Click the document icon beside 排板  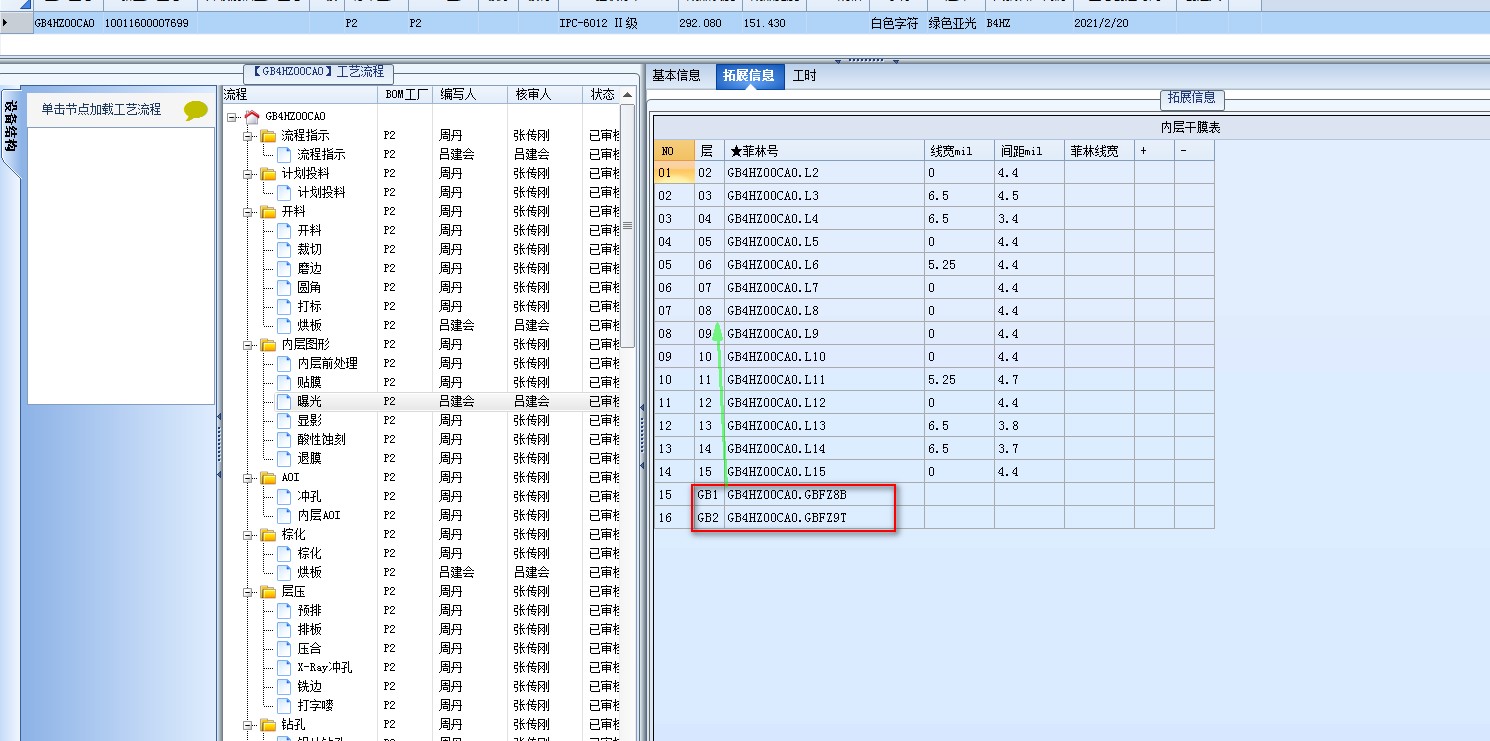click(284, 630)
